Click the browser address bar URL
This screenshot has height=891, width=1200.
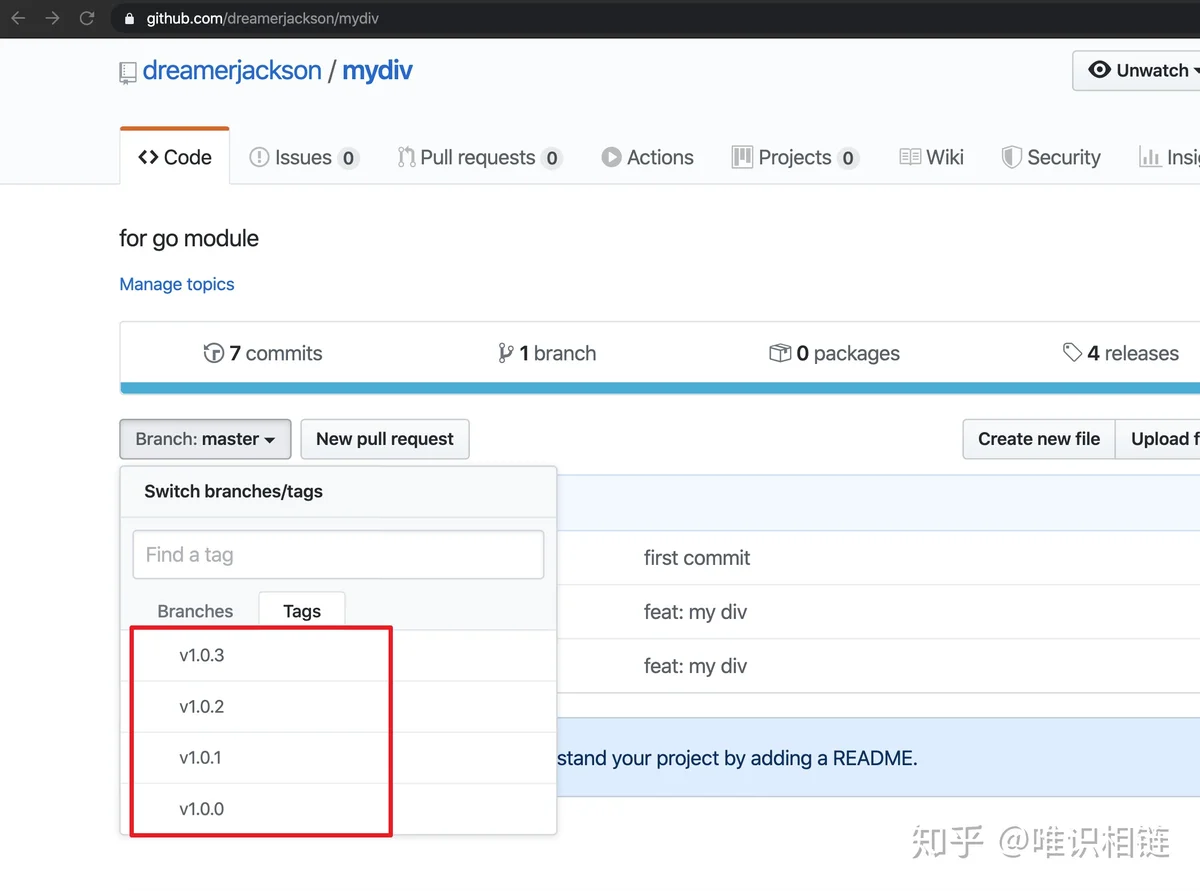[x=263, y=18]
